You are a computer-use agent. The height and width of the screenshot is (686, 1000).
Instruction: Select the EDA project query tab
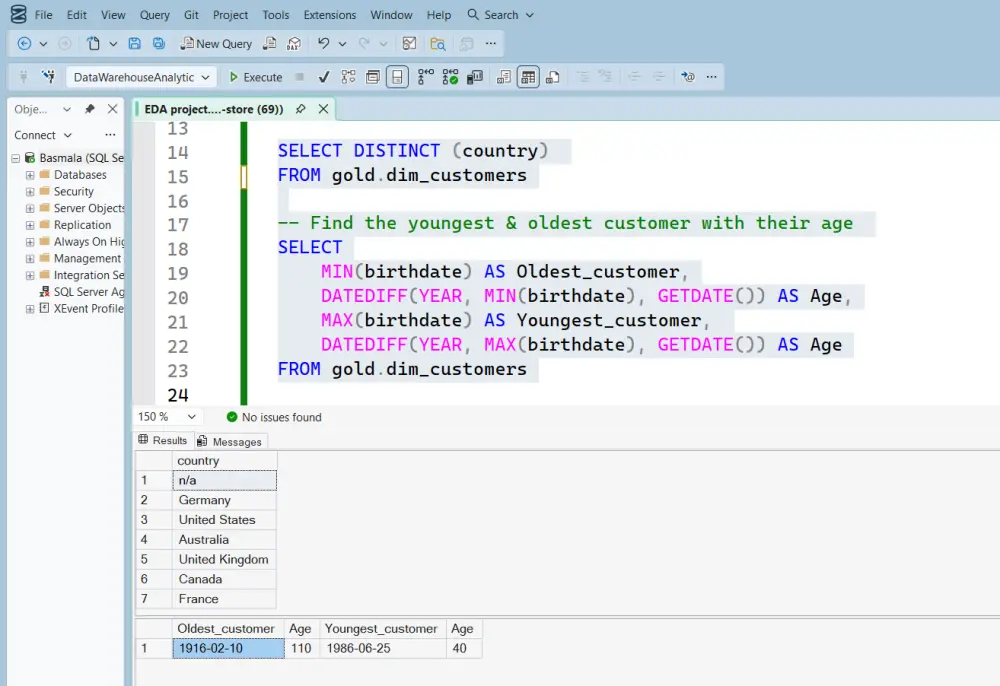click(214, 109)
